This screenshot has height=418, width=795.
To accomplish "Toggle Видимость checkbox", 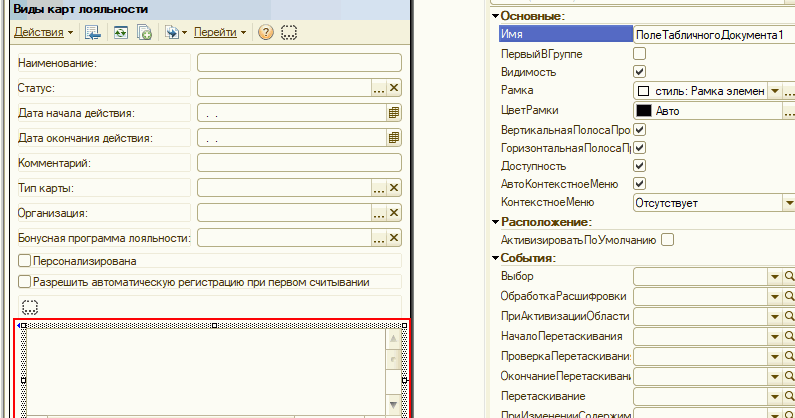I will (640, 72).
